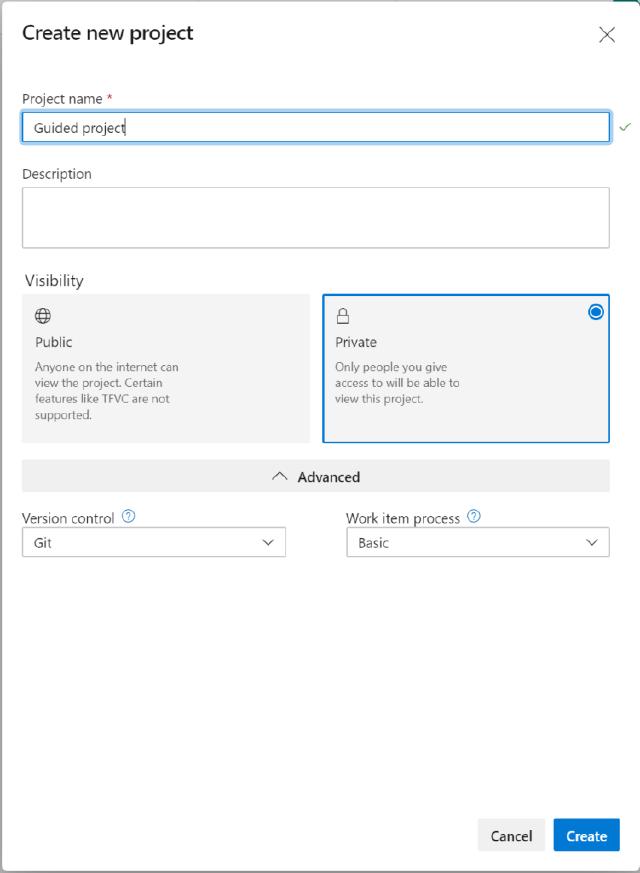
Task: Click the Version control dropdown arrow
Action: (x=268, y=542)
